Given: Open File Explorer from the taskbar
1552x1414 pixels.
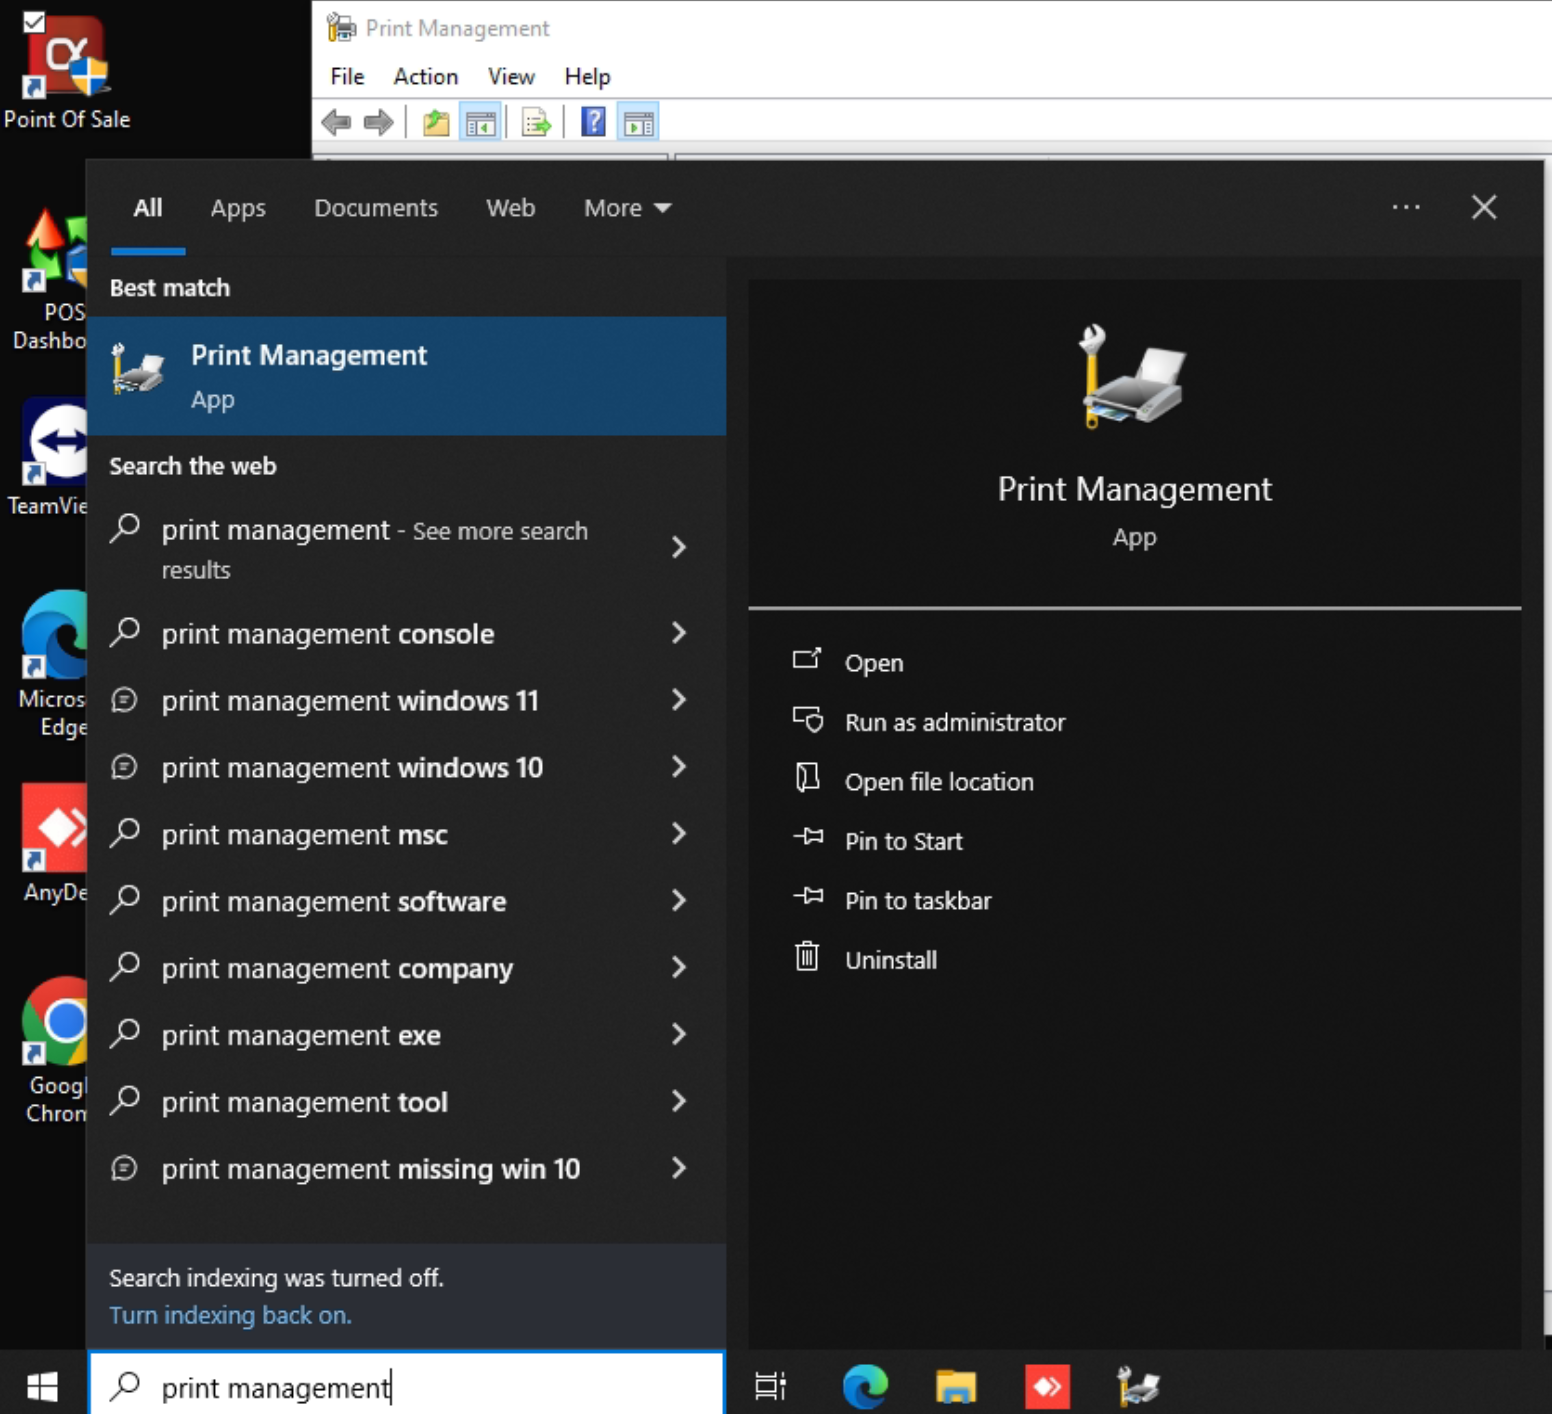Looking at the screenshot, I should (x=956, y=1386).
